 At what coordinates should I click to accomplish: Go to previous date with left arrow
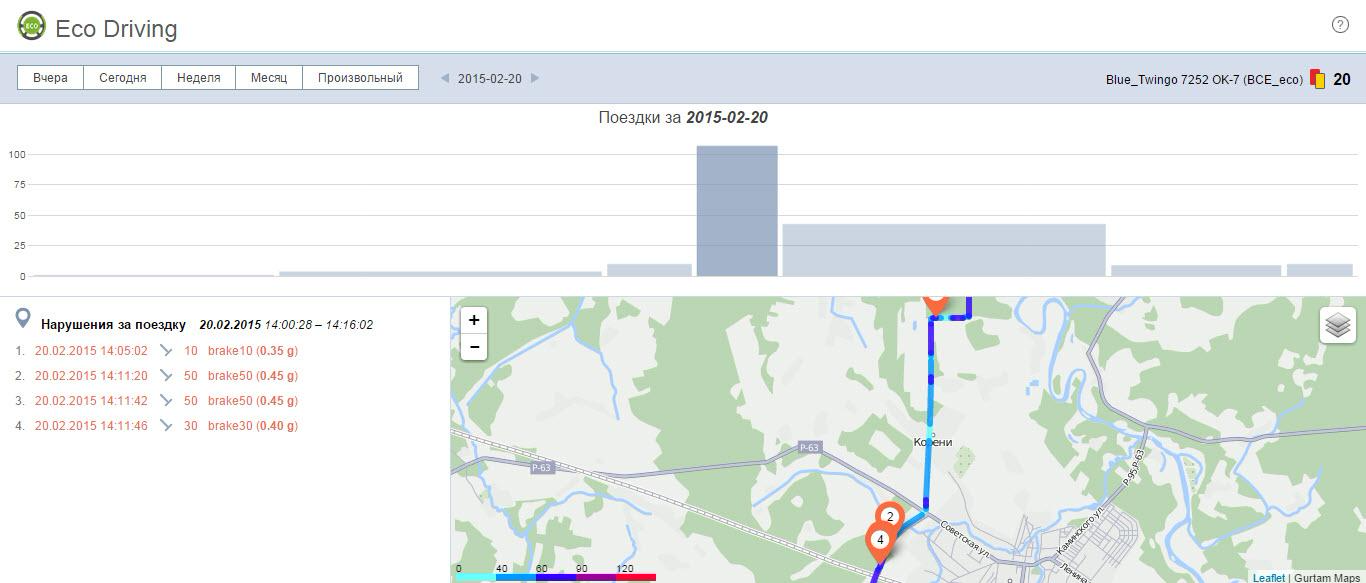[x=445, y=78]
